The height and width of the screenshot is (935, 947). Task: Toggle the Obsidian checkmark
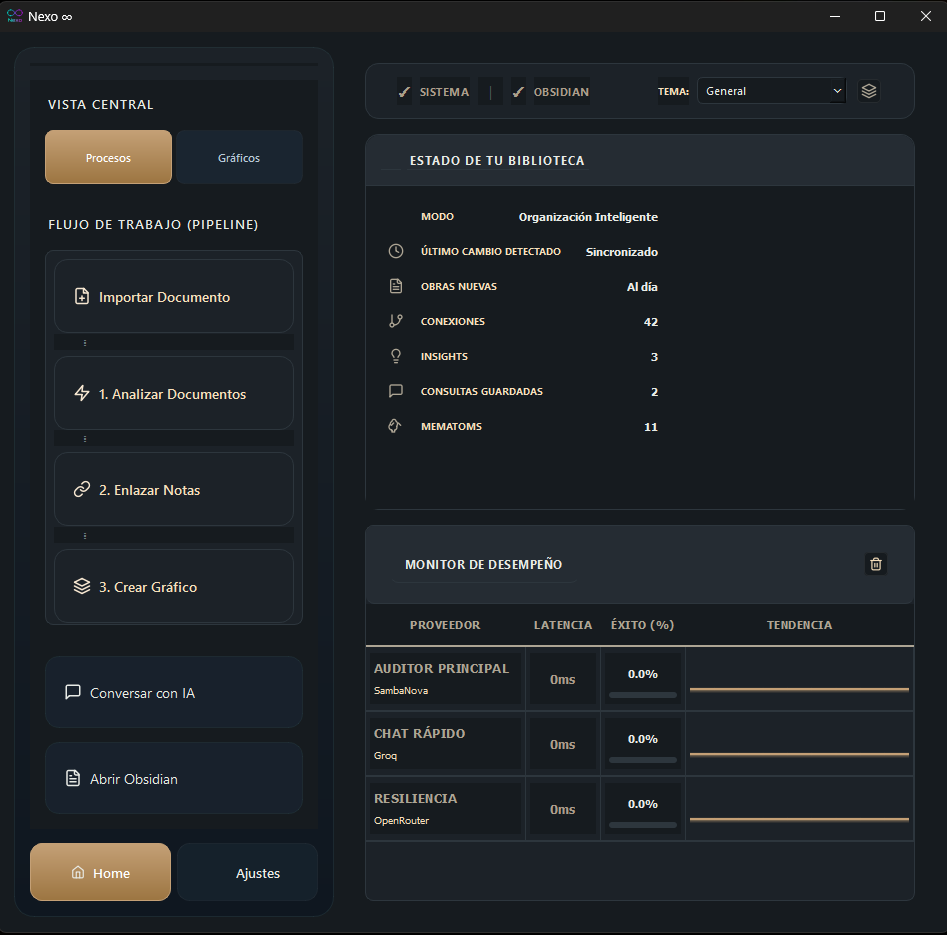(x=518, y=92)
